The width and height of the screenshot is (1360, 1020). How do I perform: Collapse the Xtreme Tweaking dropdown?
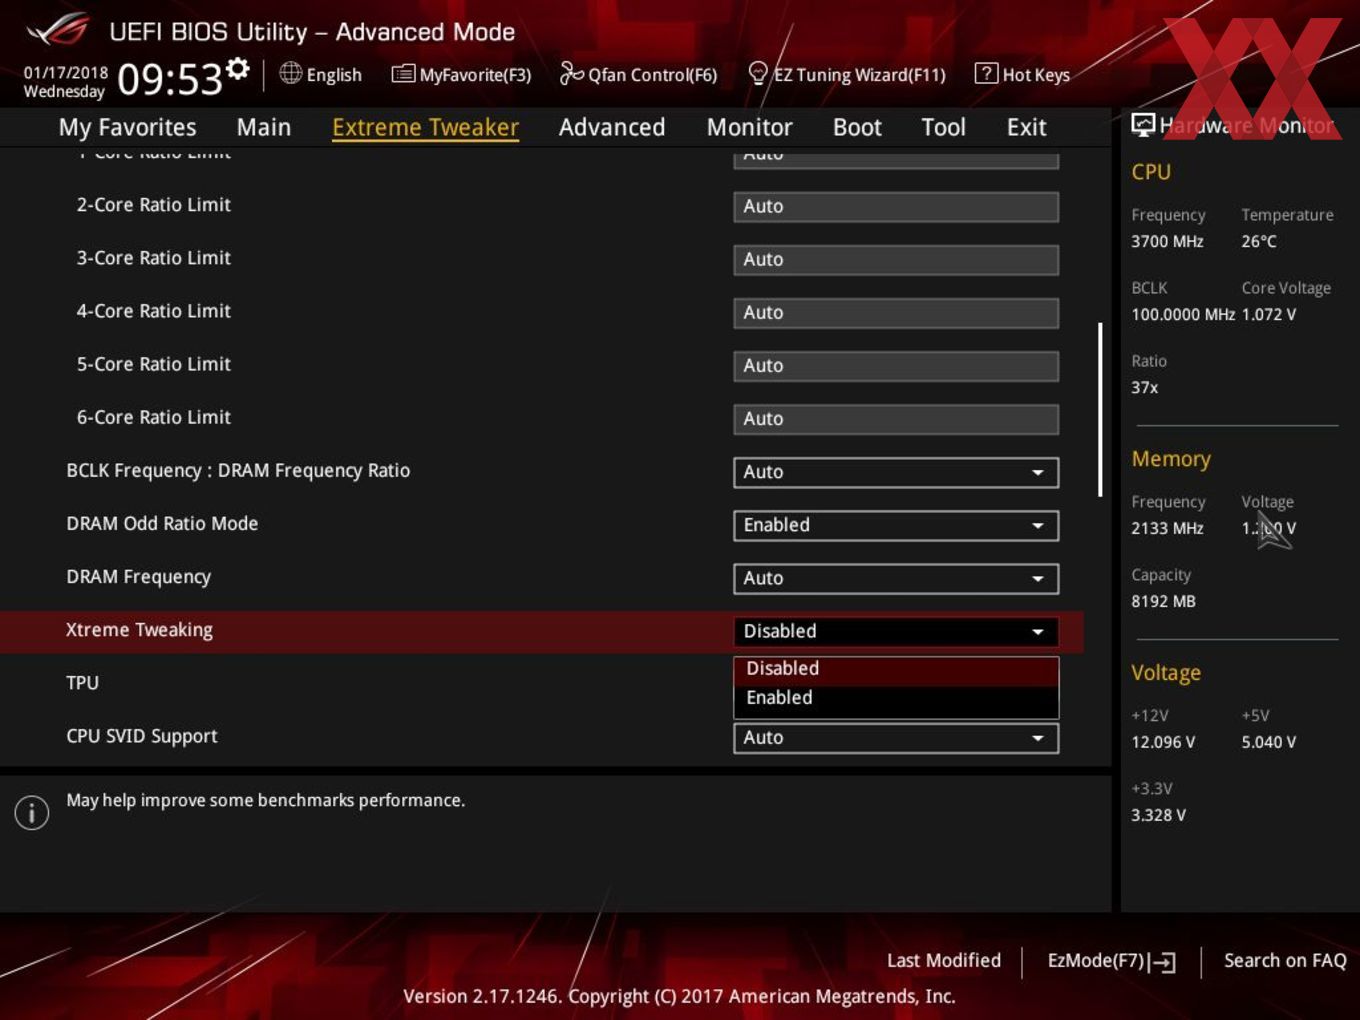click(896, 631)
